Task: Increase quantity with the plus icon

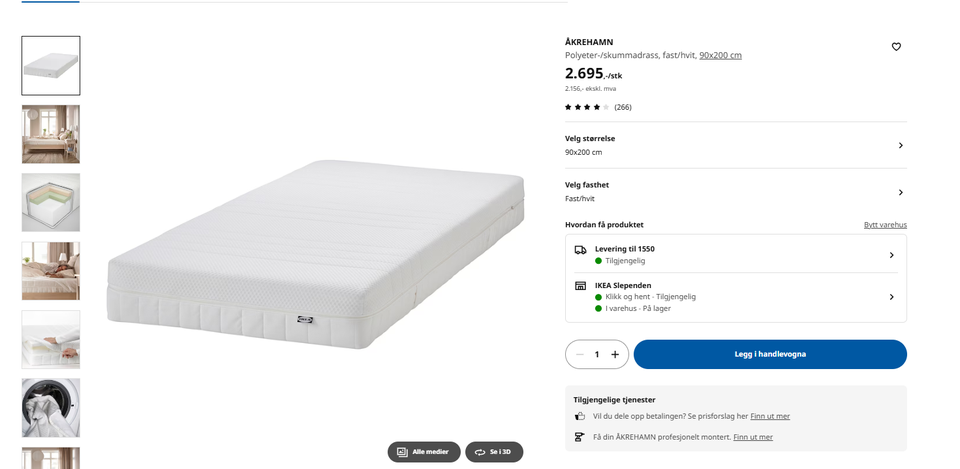Action: [x=615, y=355]
